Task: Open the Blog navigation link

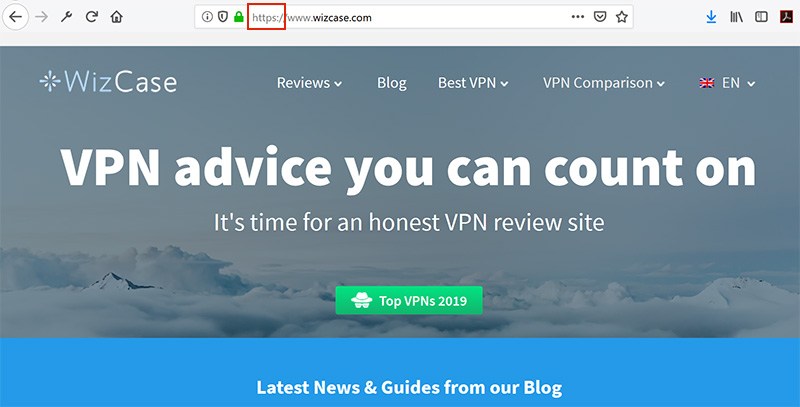Action: (x=392, y=83)
